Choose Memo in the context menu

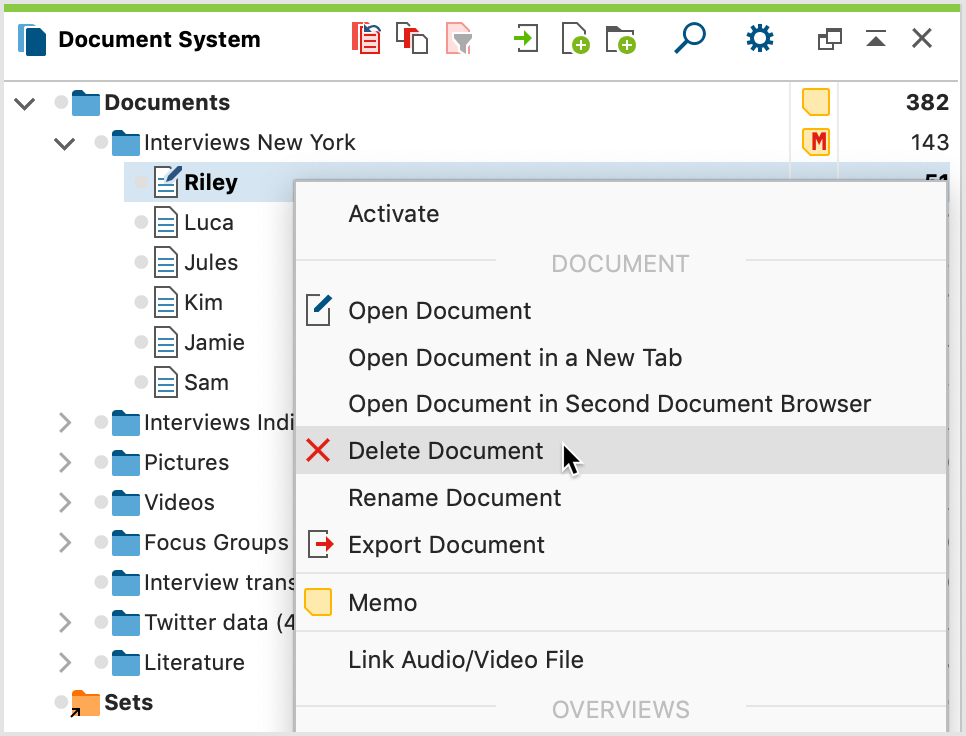point(621,603)
